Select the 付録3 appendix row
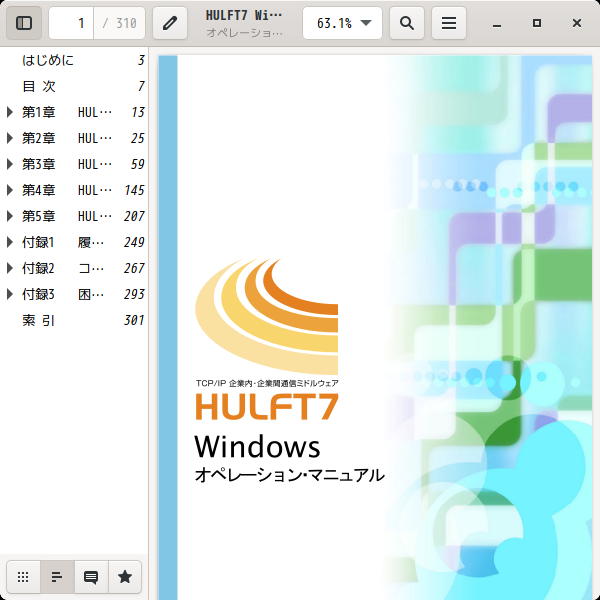Image resolution: width=600 pixels, height=600 pixels. 74,294
